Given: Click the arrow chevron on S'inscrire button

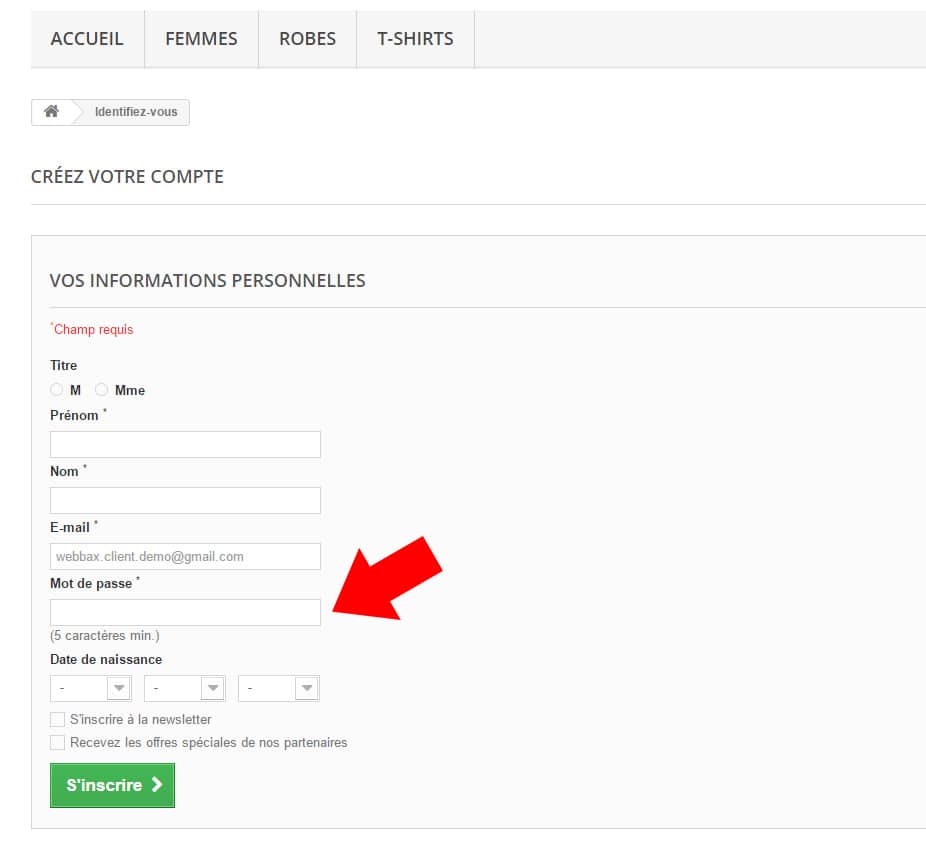Looking at the screenshot, I should (x=157, y=785).
